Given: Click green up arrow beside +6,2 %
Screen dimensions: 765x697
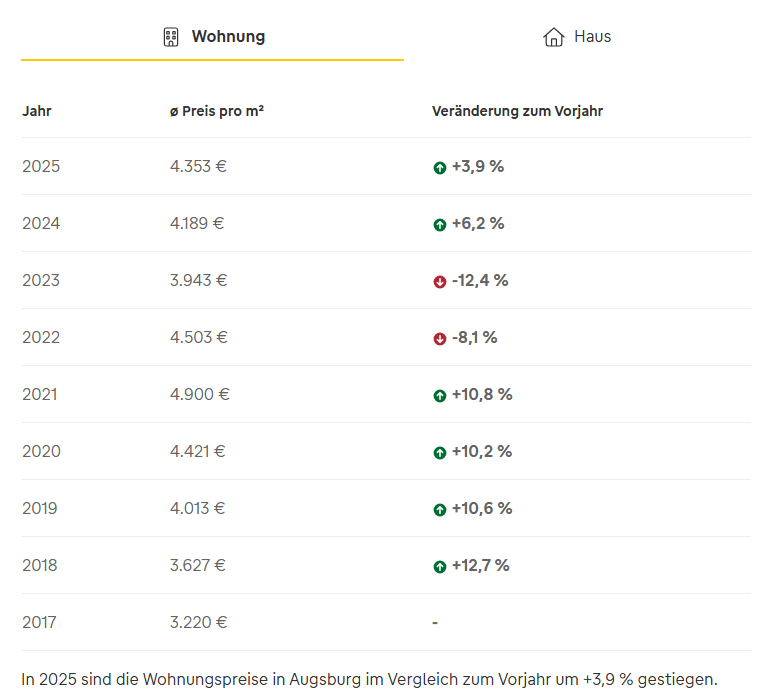Looking at the screenshot, I should pos(439,225).
